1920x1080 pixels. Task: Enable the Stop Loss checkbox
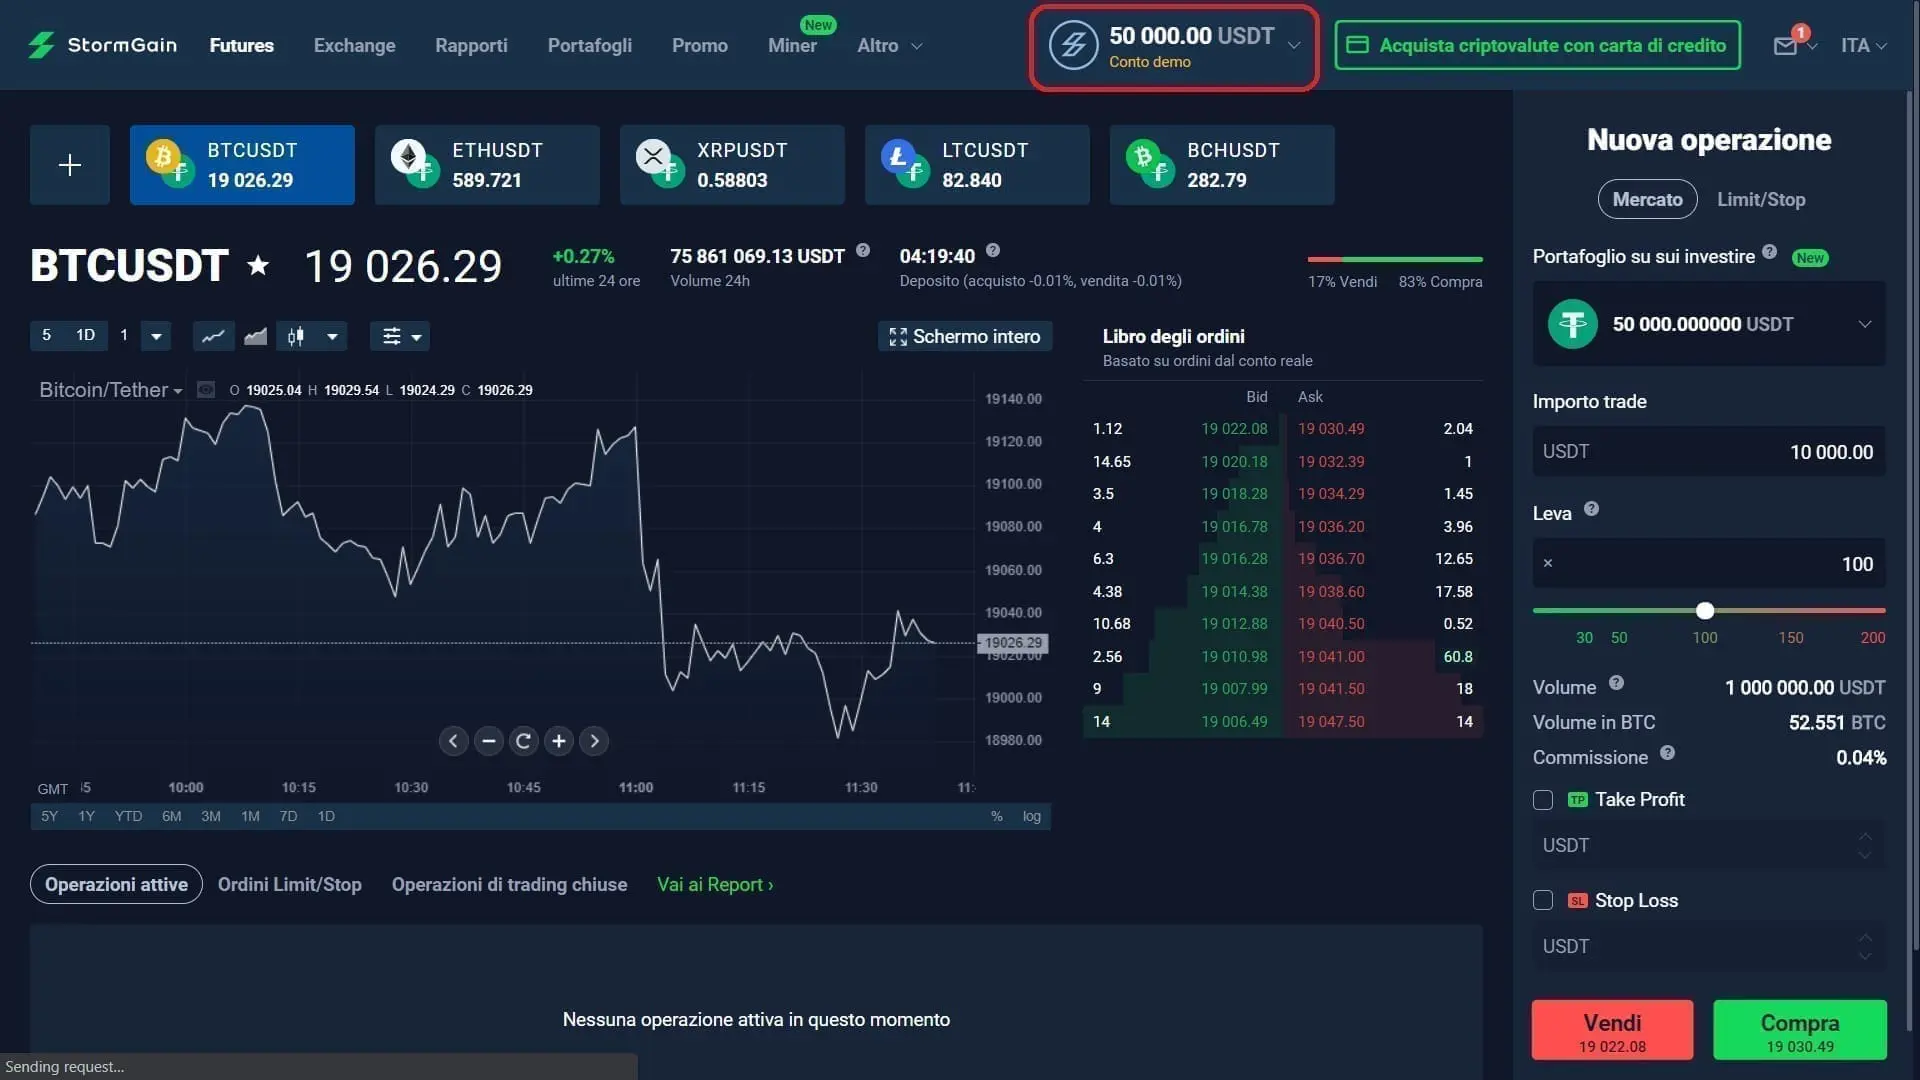(x=1542, y=900)
